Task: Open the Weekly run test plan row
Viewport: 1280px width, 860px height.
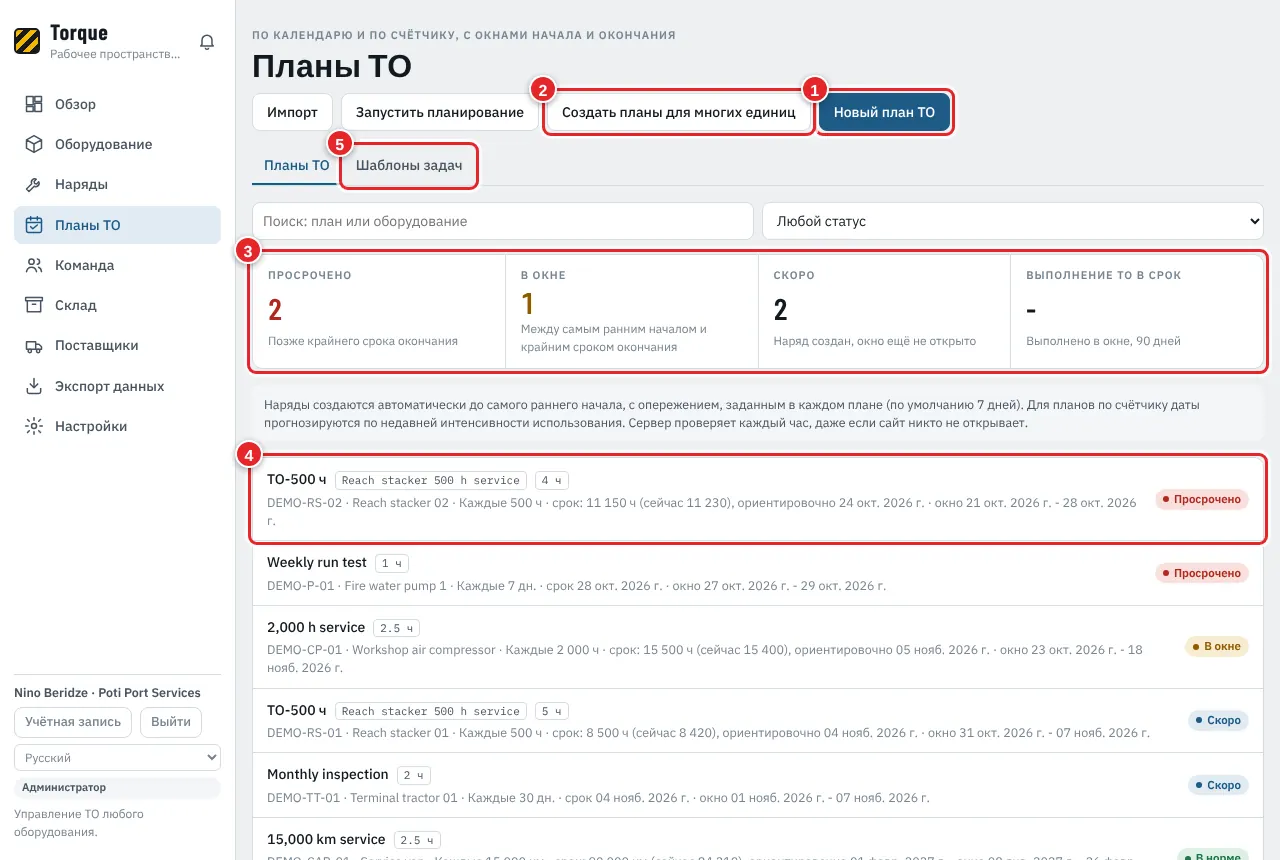Action: pos(758,574)
